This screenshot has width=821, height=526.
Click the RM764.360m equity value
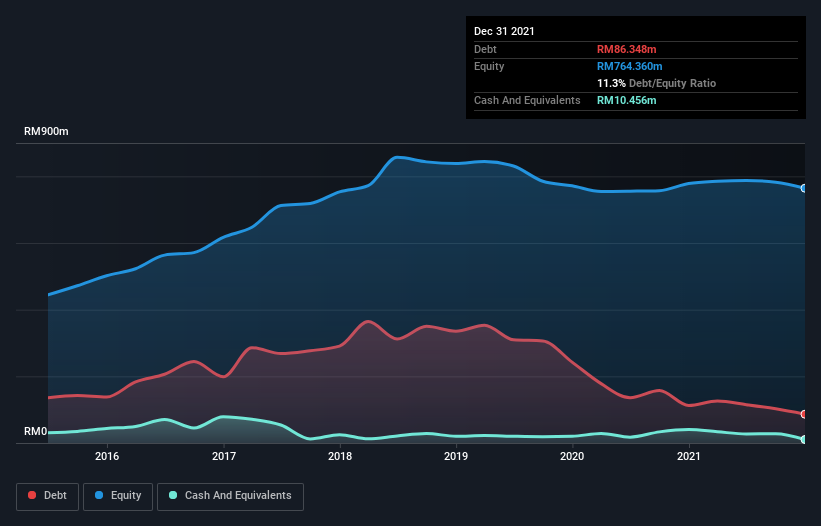[x=629, y=66]
